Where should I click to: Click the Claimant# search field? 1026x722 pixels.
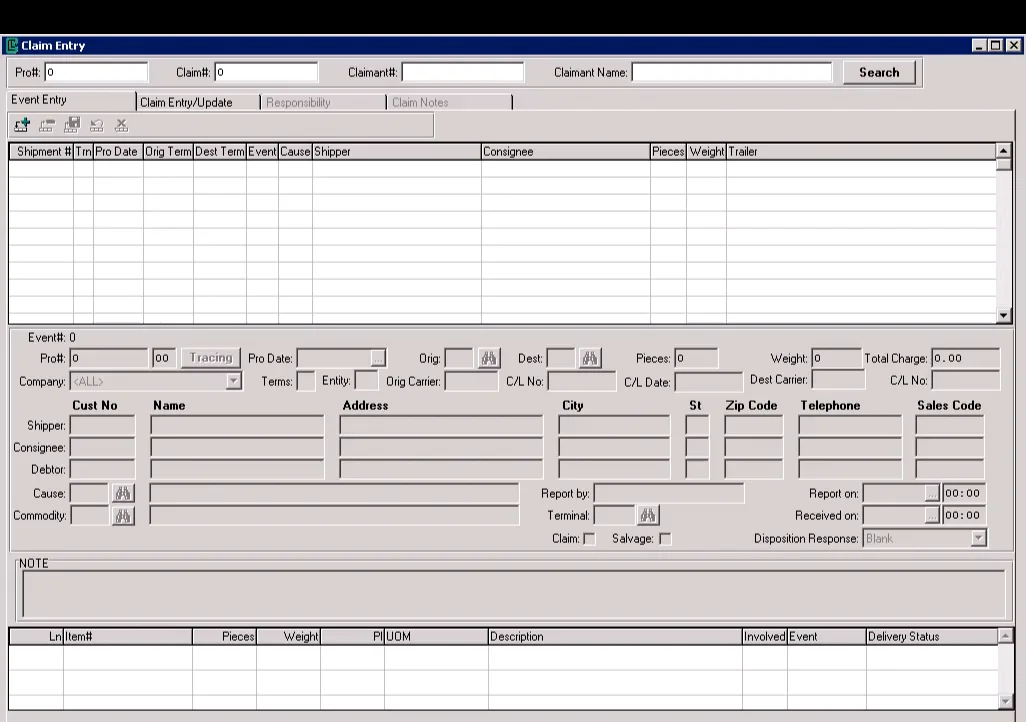pyautogui.click(x=463, y=72)
